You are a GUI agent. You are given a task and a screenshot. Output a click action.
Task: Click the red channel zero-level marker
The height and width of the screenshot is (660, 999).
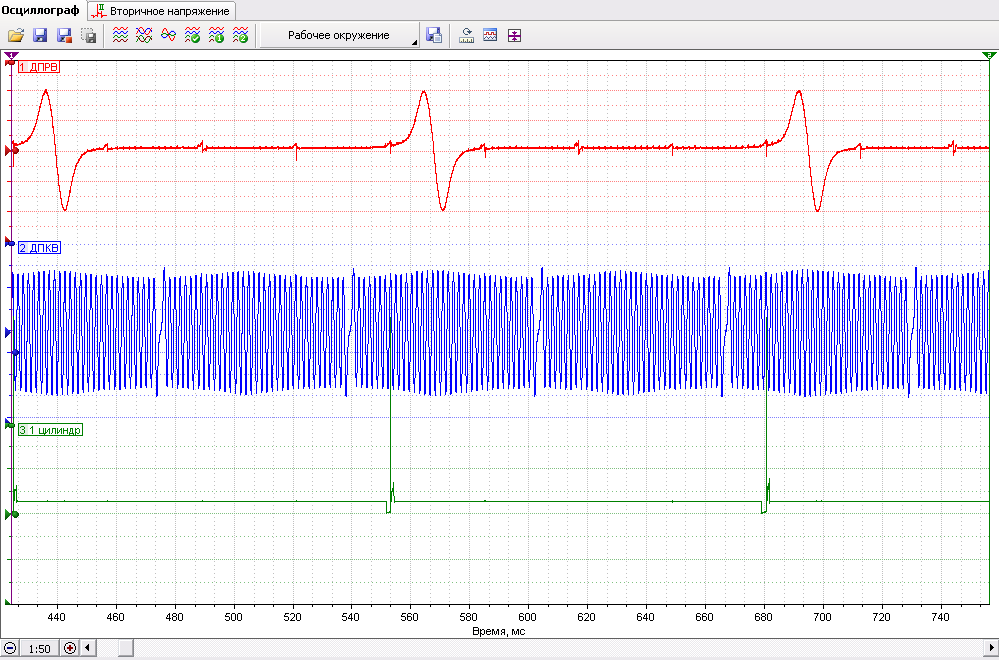11,151
